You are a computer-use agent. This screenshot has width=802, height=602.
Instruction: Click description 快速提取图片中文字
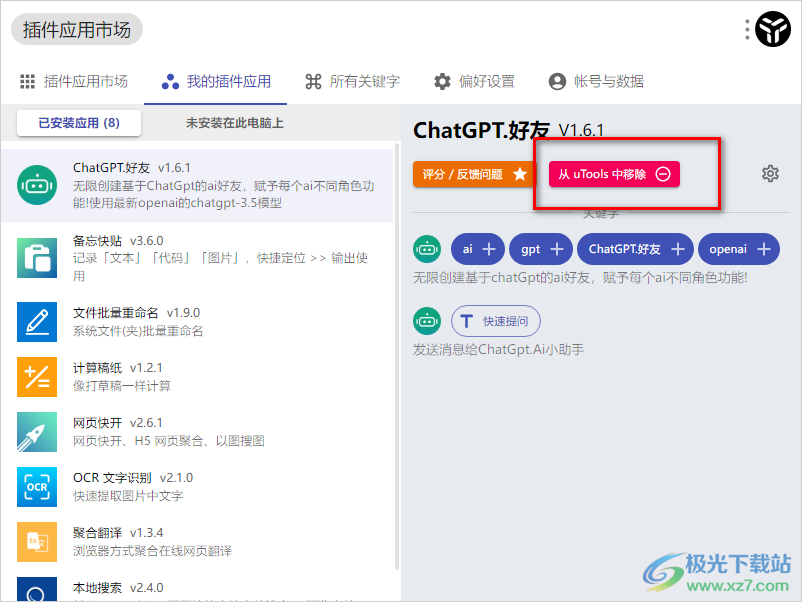pos(128,496)
